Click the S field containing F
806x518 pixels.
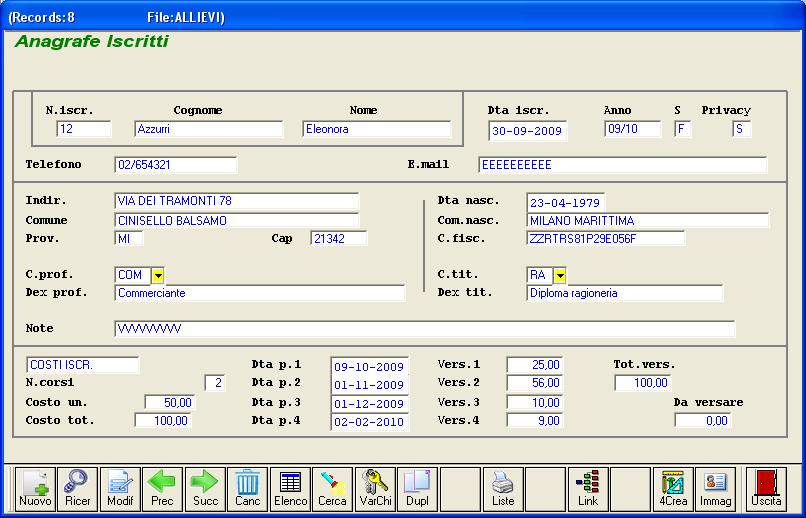click(x=683, y=129)
